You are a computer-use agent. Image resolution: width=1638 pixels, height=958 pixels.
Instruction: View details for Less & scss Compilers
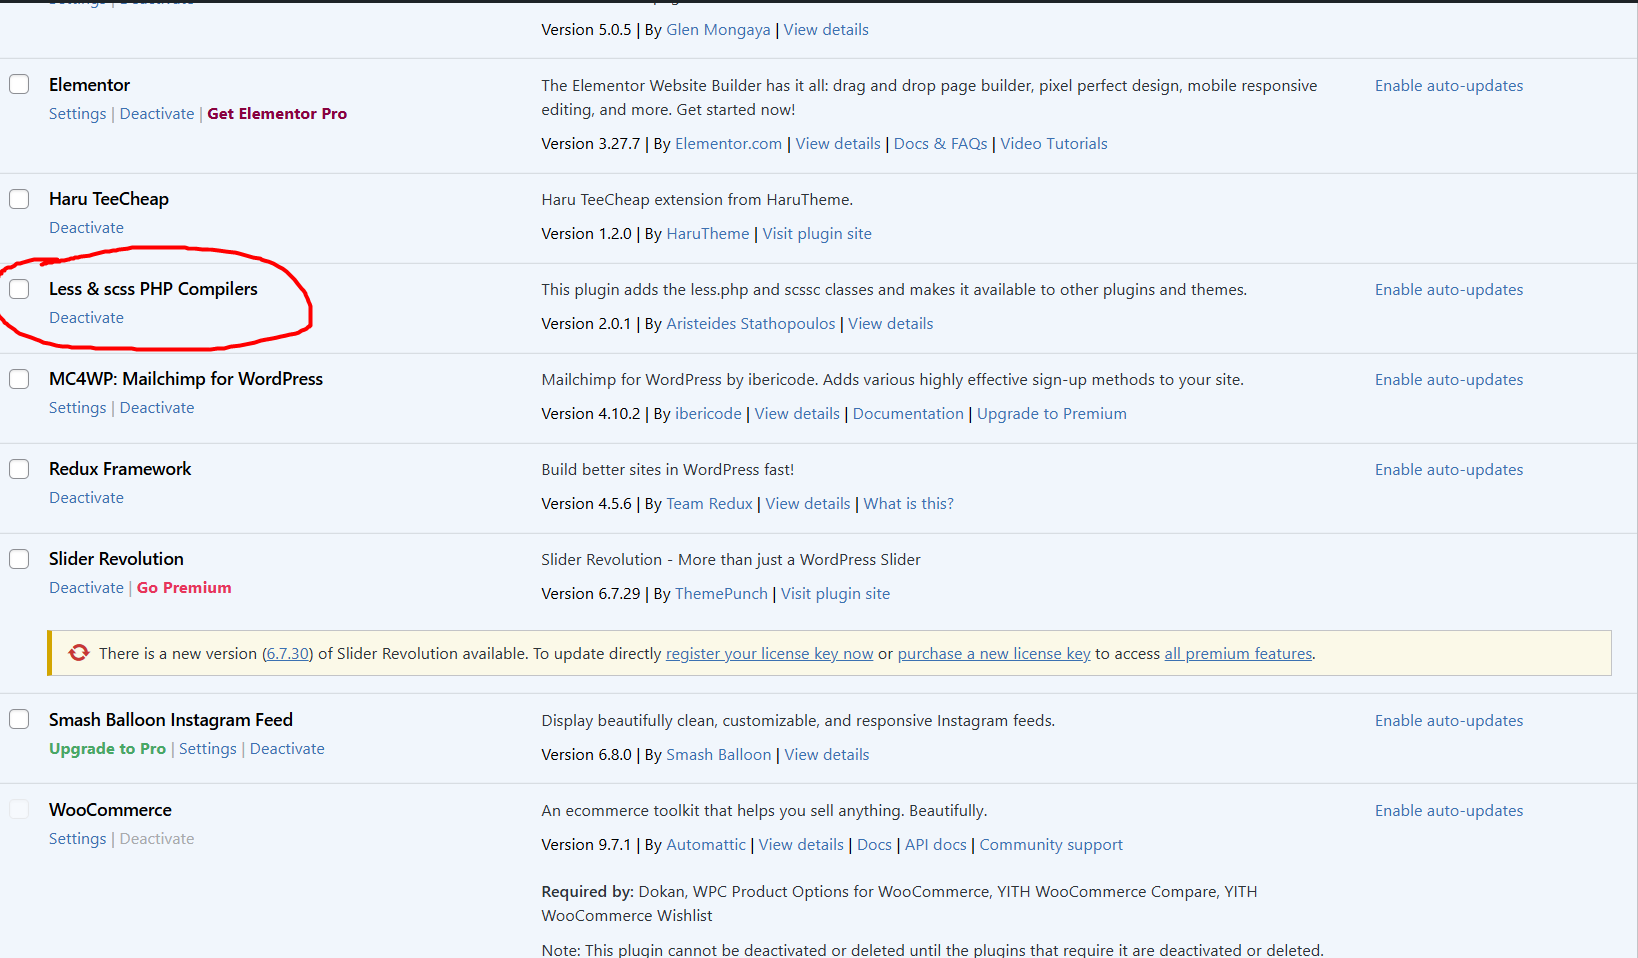891,323
